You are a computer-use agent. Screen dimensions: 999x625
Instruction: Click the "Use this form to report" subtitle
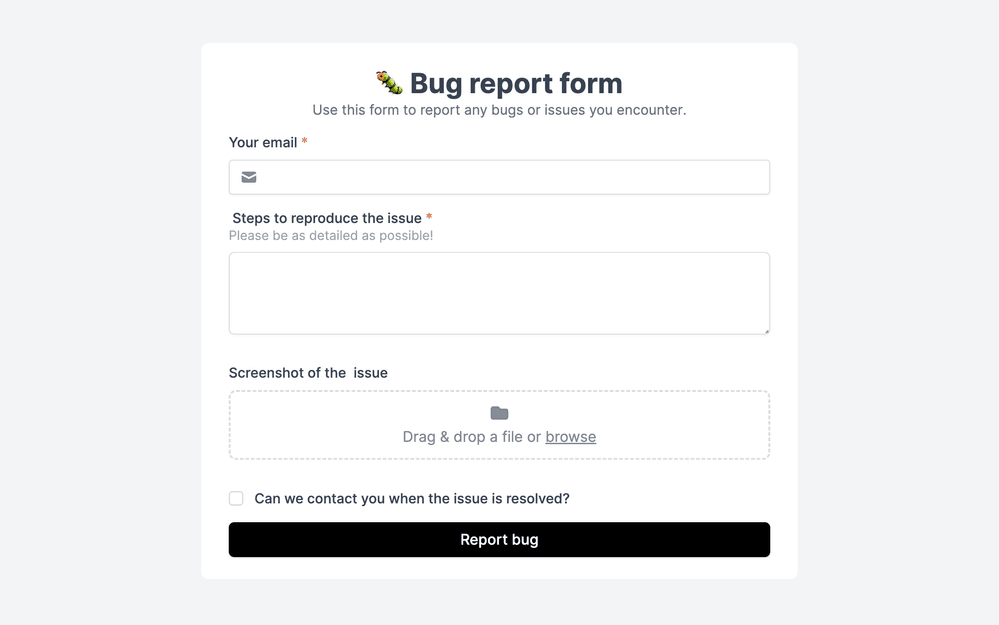499,110
